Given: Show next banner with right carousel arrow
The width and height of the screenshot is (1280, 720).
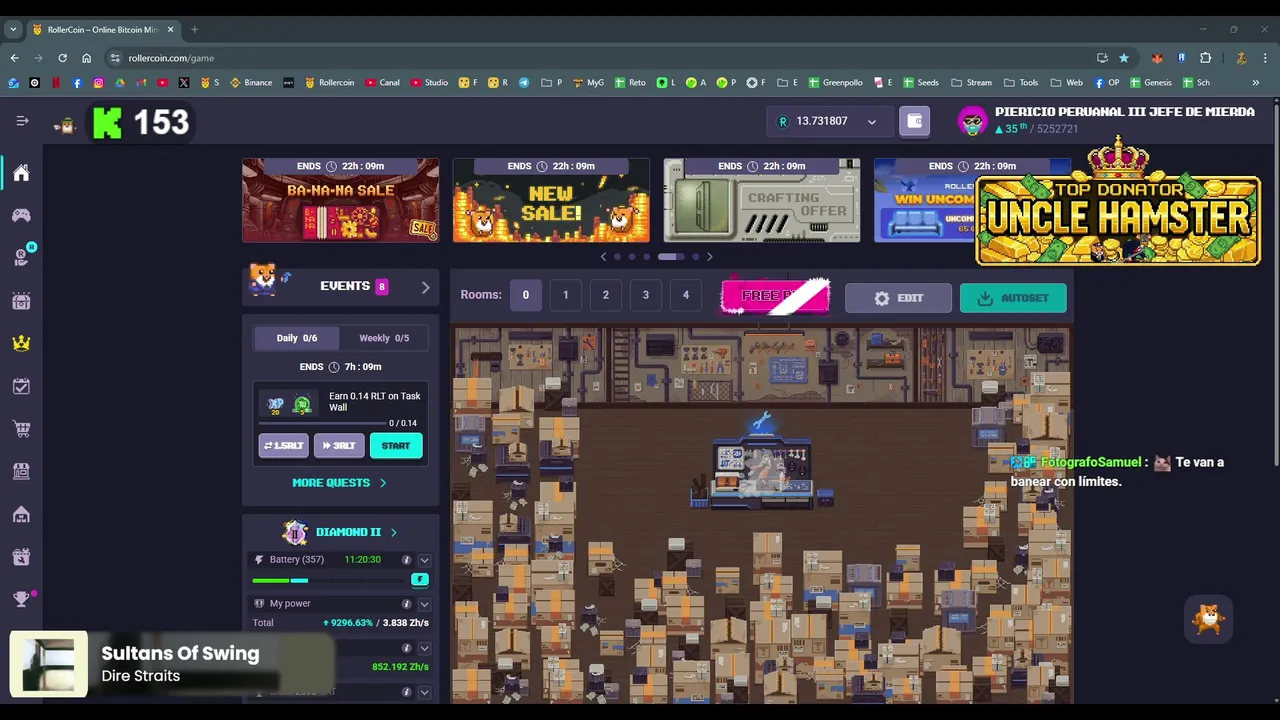Looking at the screenshot, I should point(709,257).
